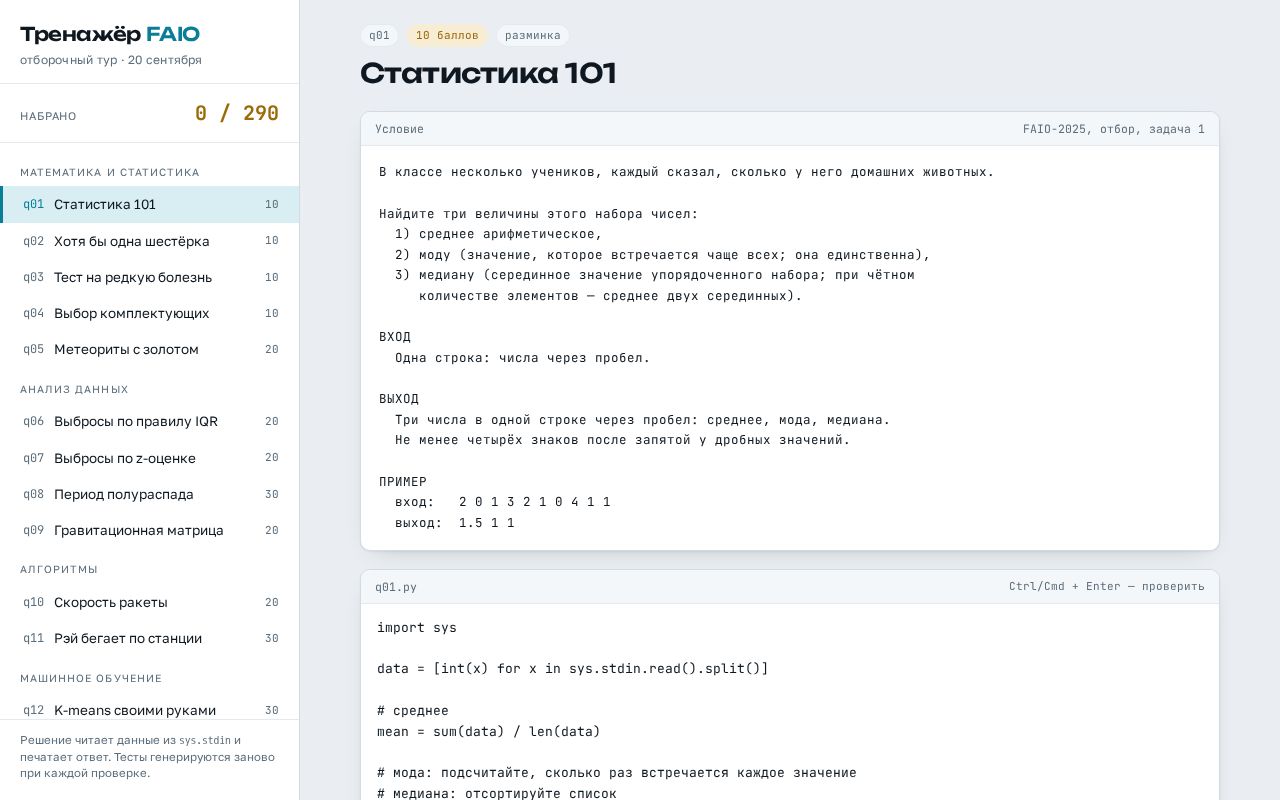
Task: Click the Тренажёр FAIO logo title
Action: 110,35
